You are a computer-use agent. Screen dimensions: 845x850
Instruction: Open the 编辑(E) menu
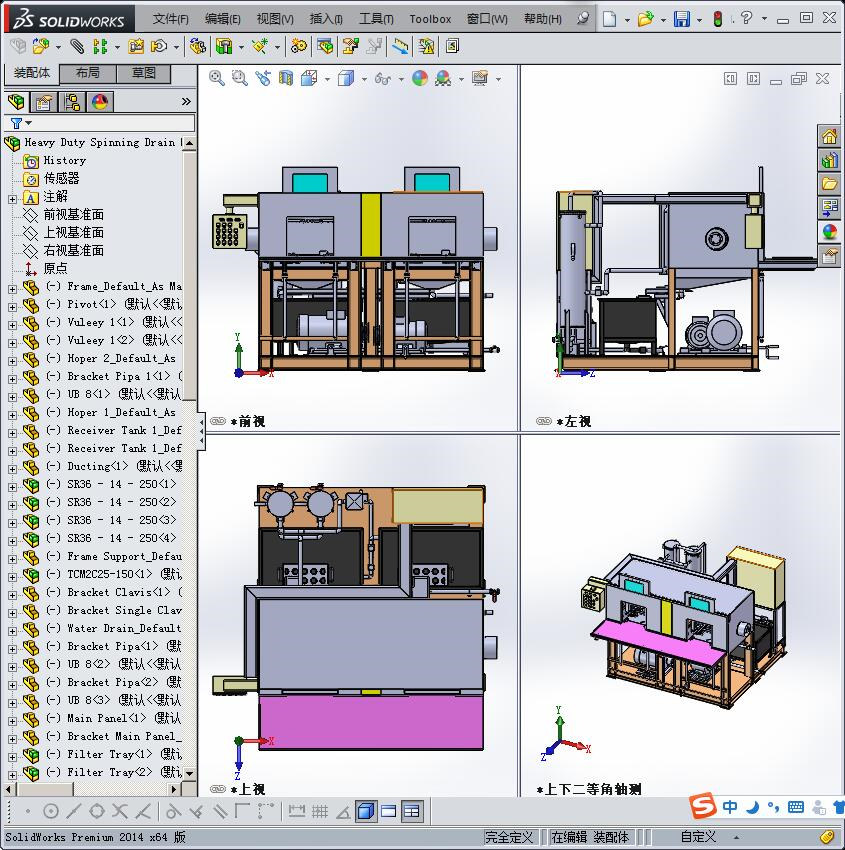tap(222, 19)
